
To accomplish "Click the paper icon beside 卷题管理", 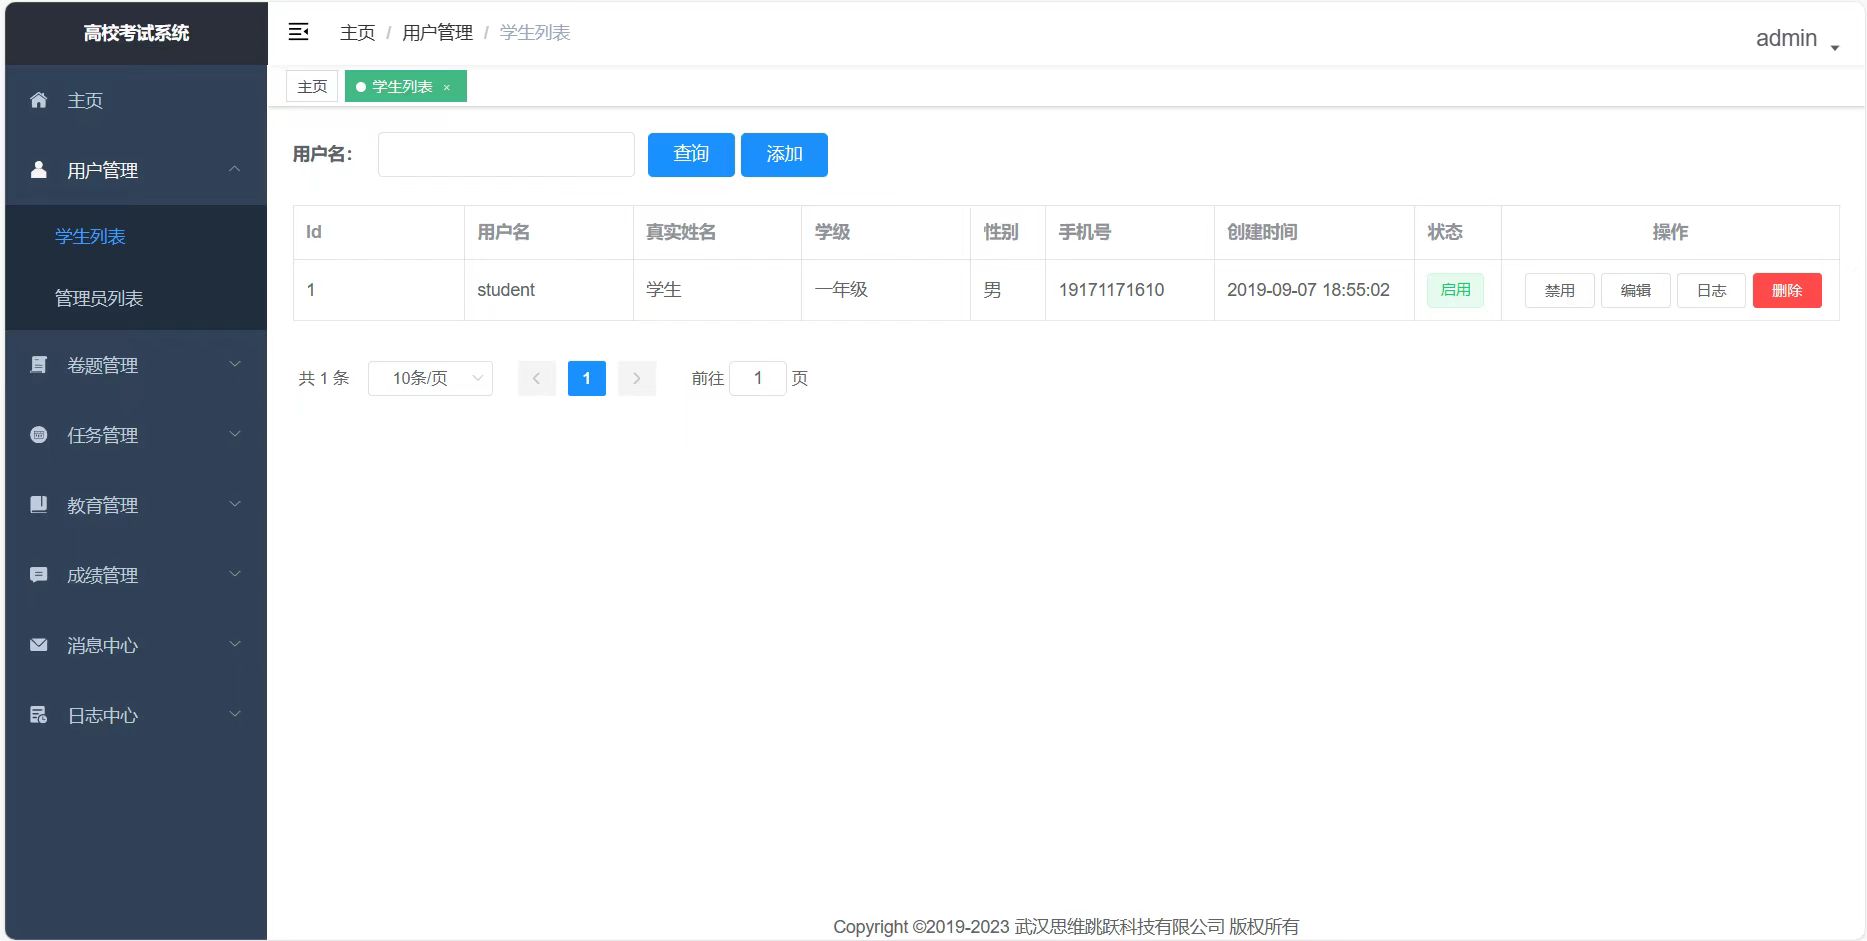I will [x=39, y=365].
